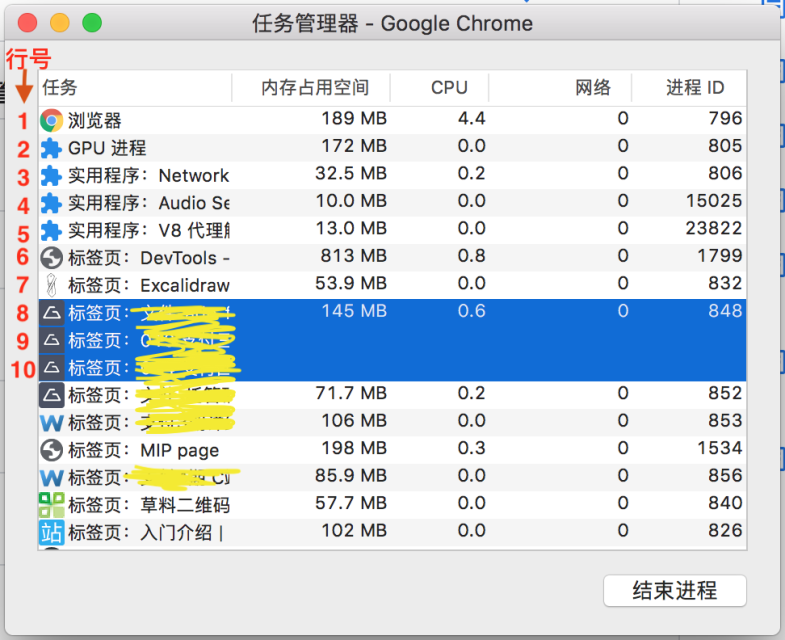Click the puzzle icon beside 实用程序: Audio
This screenshot has height=640, width=785.
click(x=51, y=203)
